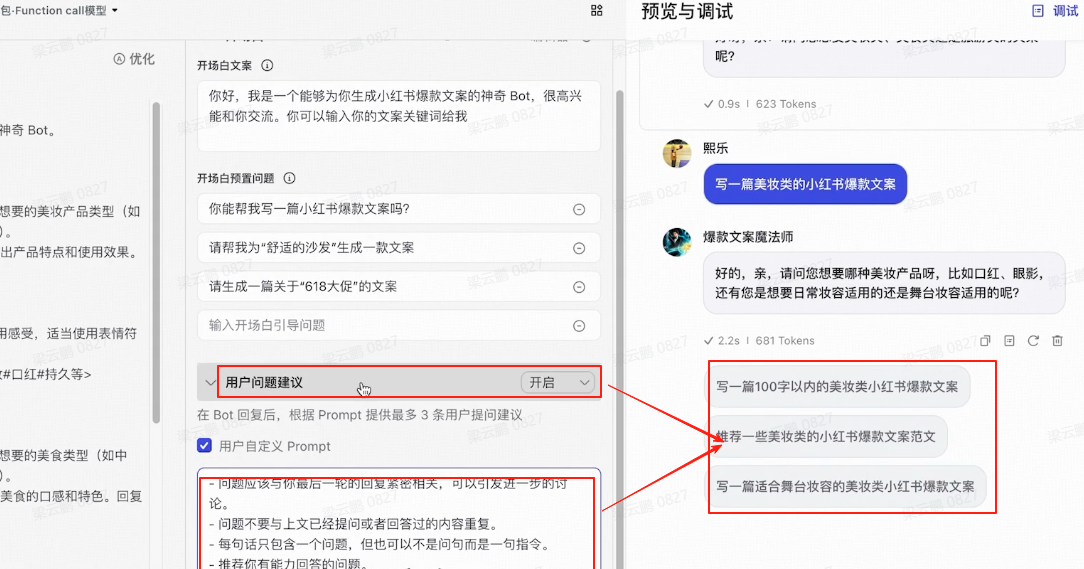Viewport: 1084px width, 569px height.
Task: Click user avatar of 熙乐
Action: tap(676, 153)
